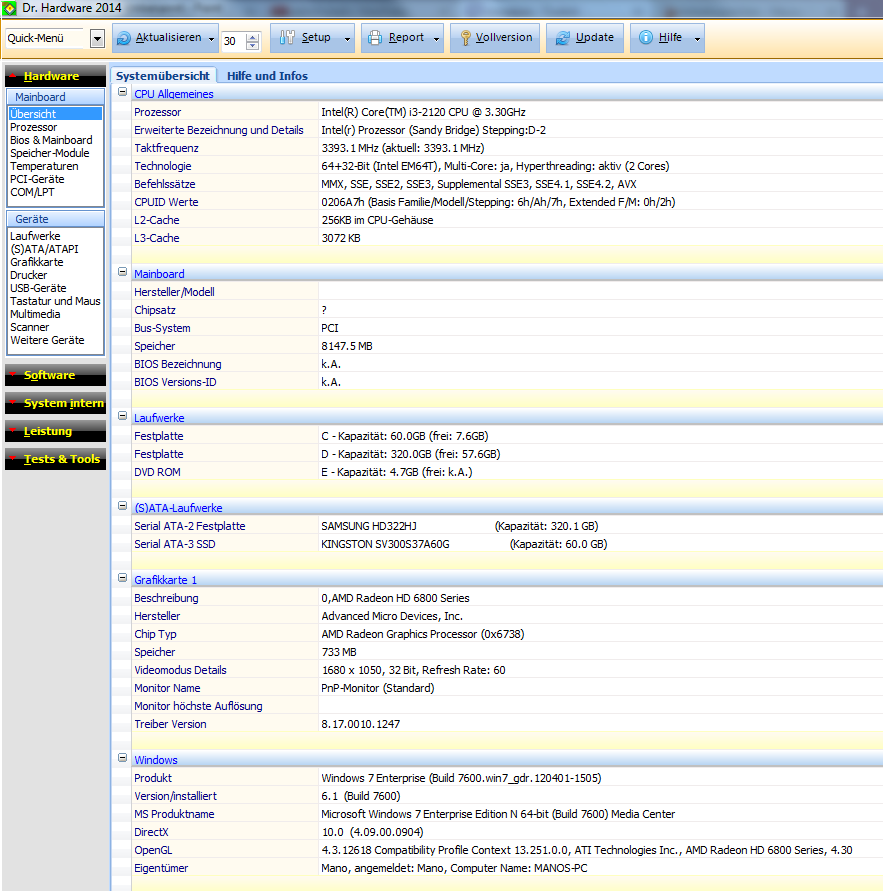883x891 pixels.
Task: Click the Mainboard group header in sidebar
Action: pyautogui.click(x=55, y=97)
